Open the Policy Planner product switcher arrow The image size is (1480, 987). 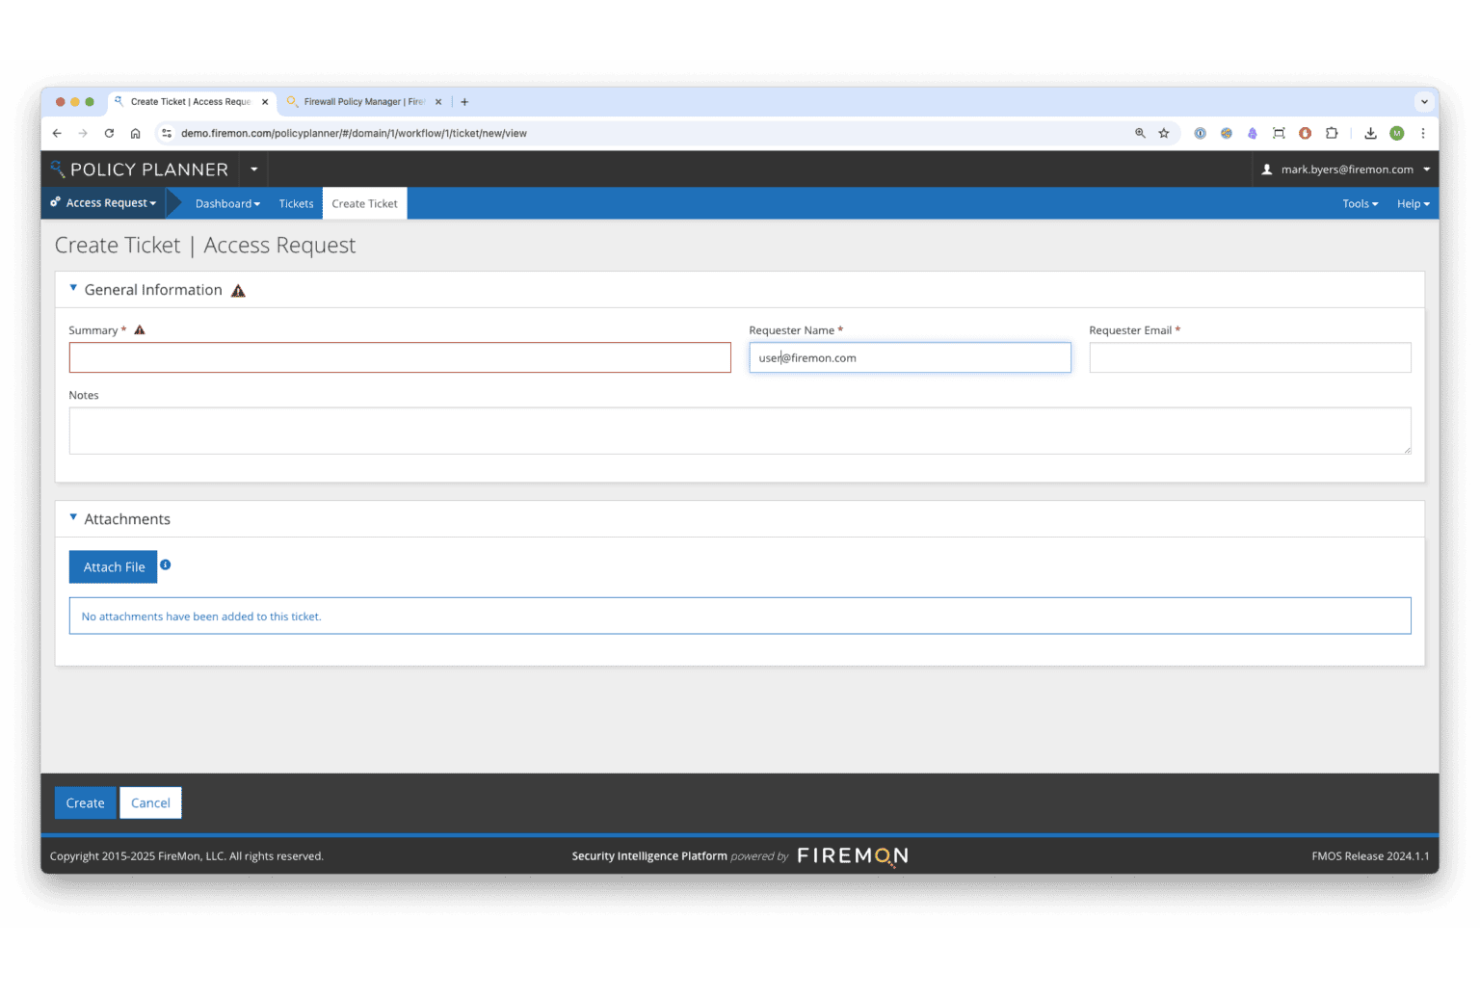254,169
